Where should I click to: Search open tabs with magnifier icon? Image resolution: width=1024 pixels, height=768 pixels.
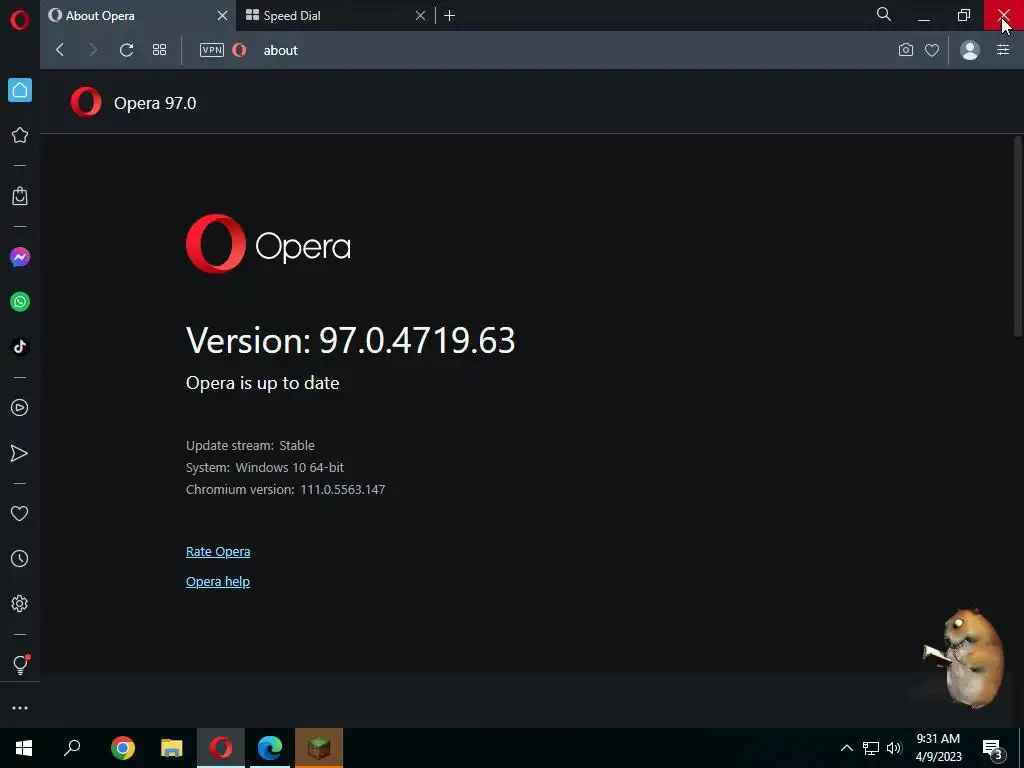click(x=884, y=14)
